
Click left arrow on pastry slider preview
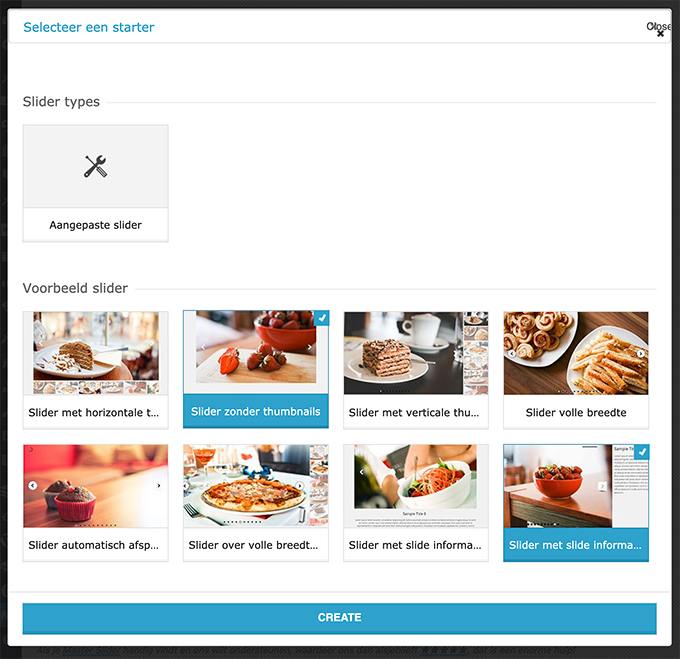click(512, 353)
